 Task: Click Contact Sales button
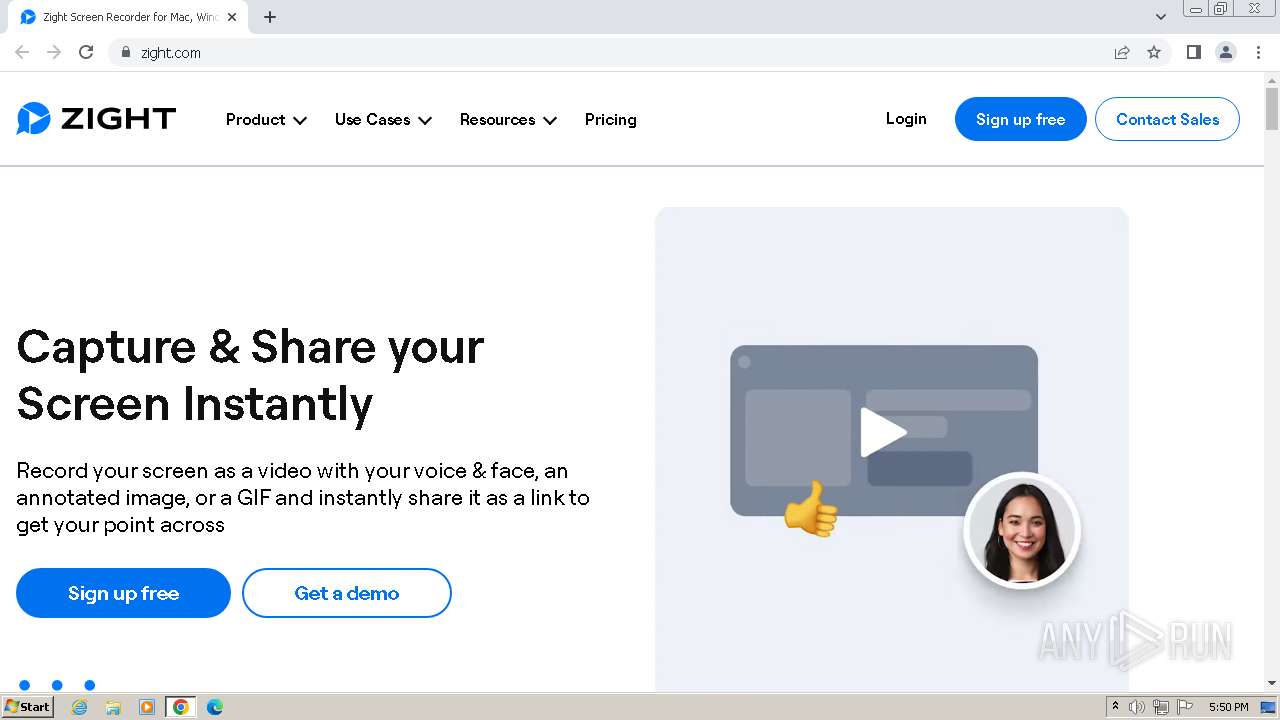[1168, 119]
